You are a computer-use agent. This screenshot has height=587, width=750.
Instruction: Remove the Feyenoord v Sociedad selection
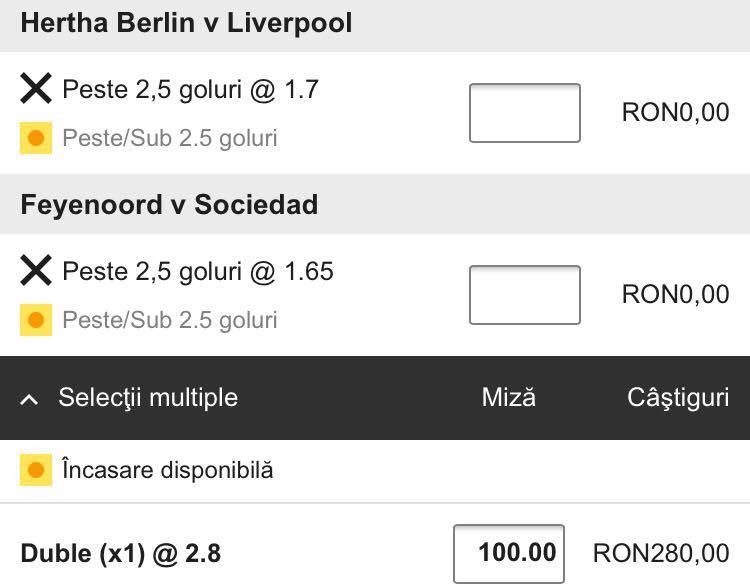point(36,270)
